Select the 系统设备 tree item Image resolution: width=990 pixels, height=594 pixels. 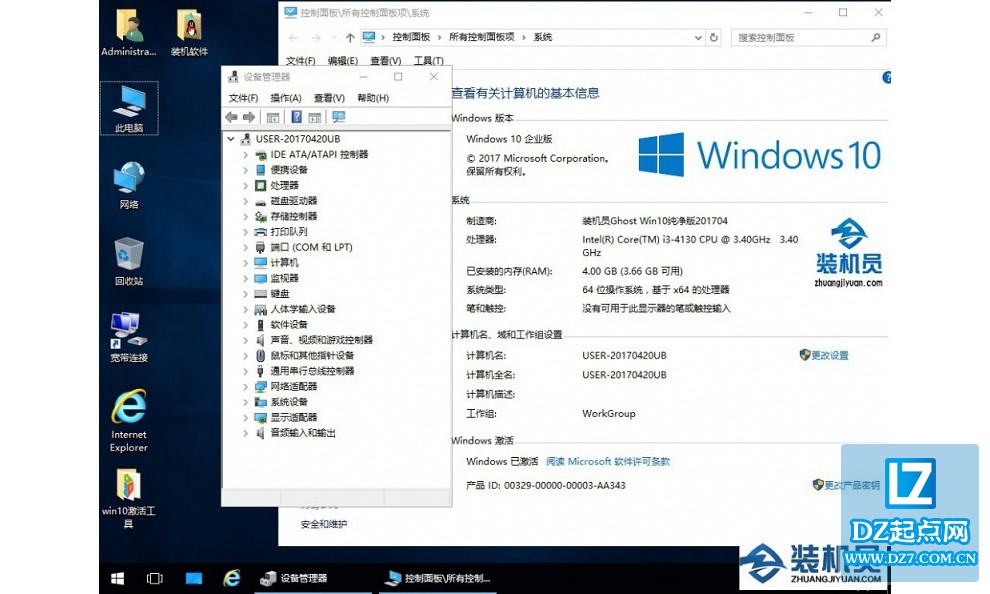pyautogui.click(x=289, y=402)
